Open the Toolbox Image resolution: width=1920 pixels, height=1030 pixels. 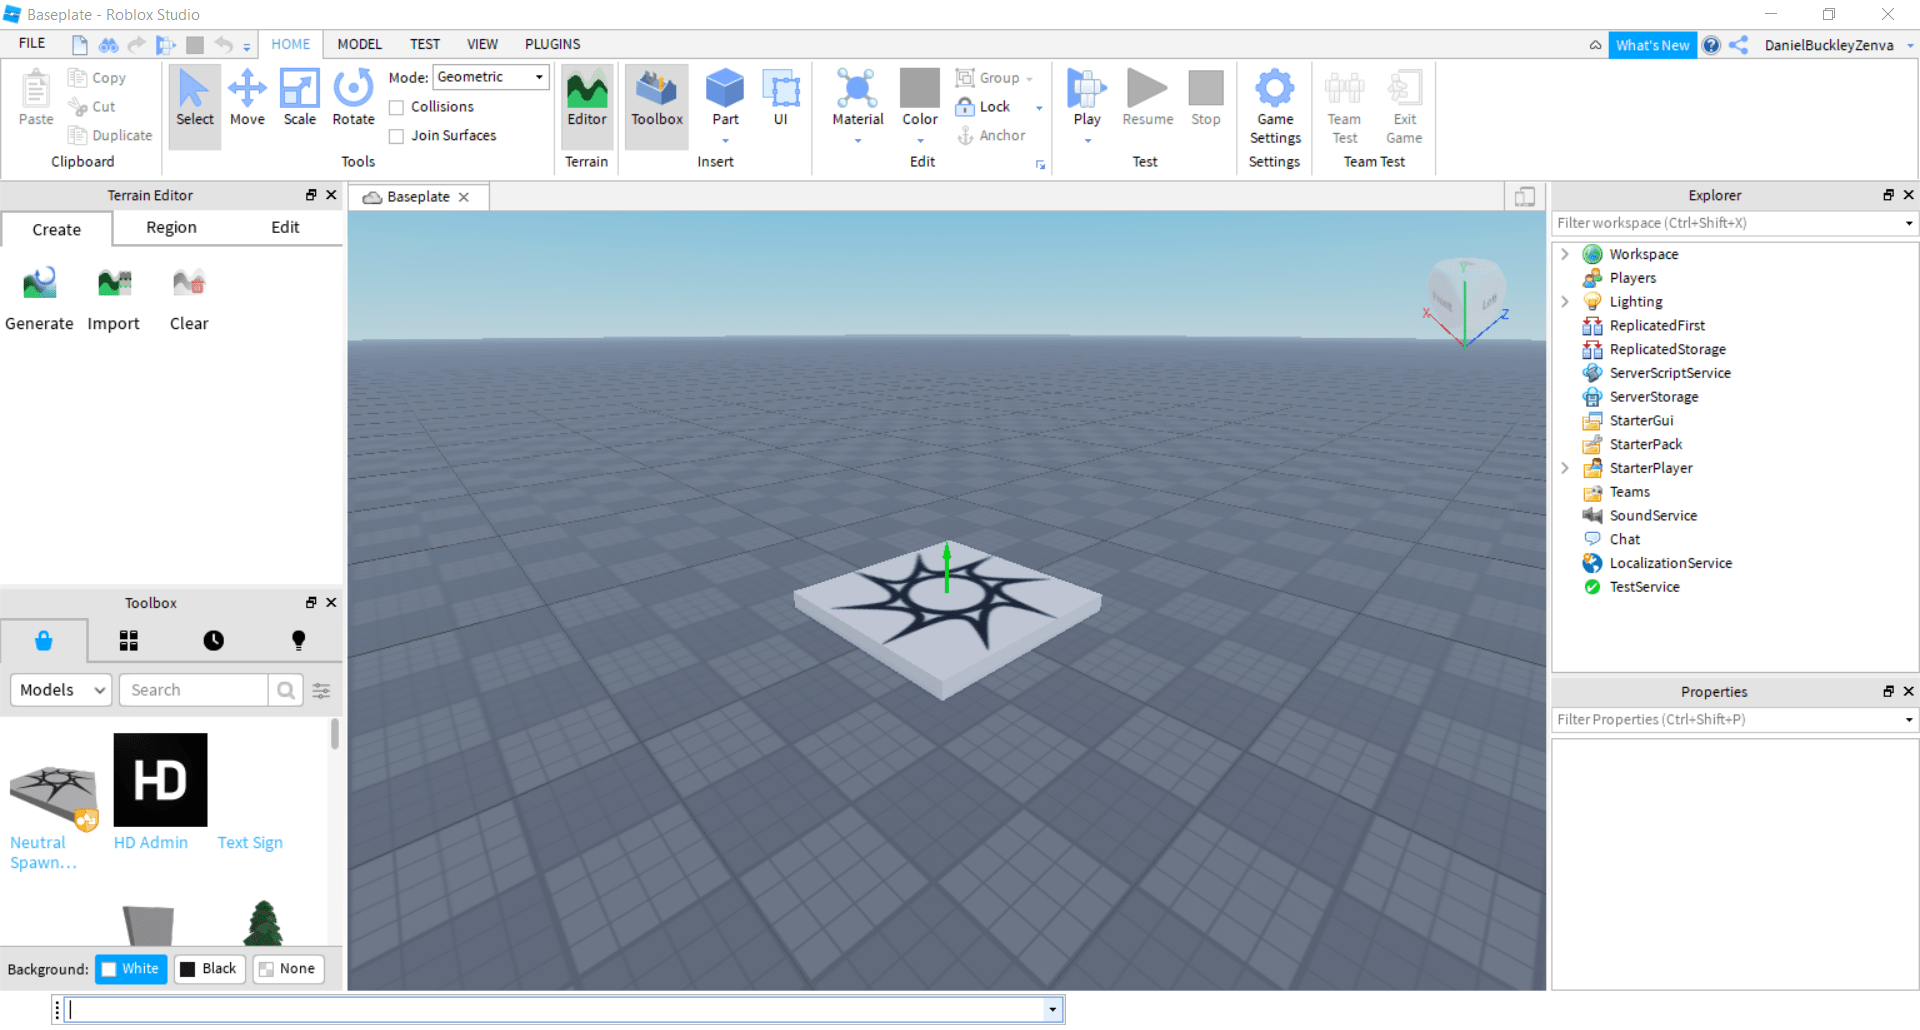[656, 105]
